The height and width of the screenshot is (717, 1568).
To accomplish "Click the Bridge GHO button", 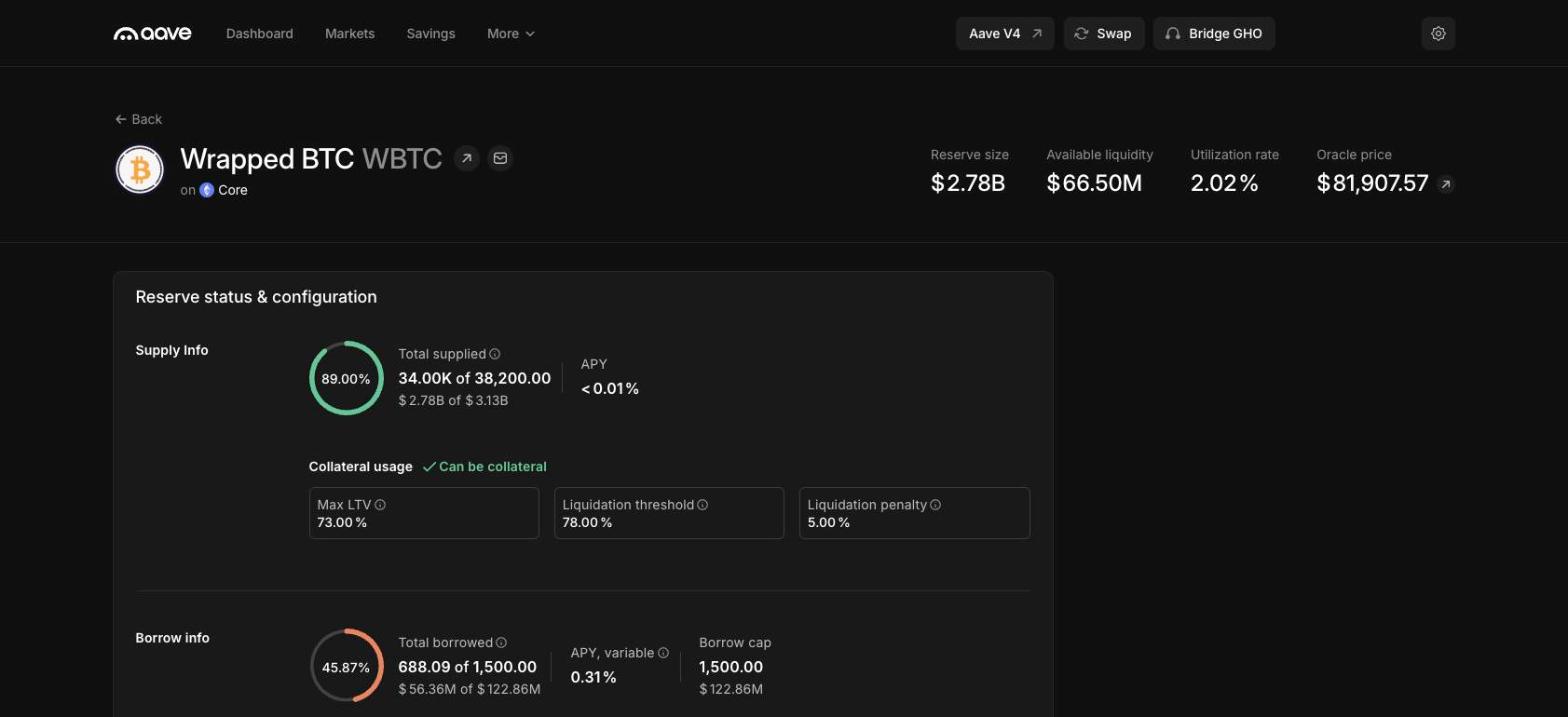I will (x=1214, y=33).
